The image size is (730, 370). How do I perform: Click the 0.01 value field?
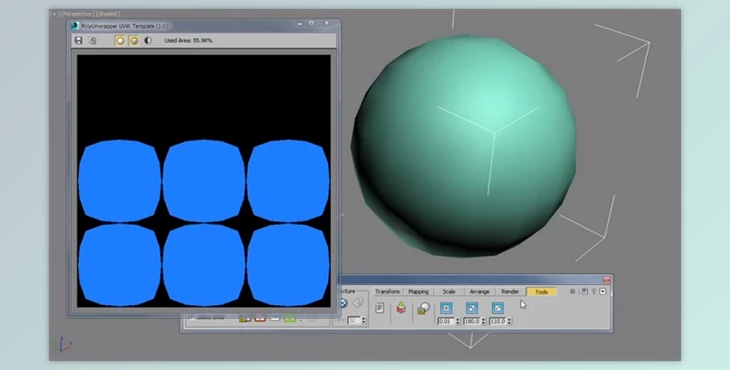[446, 321]
